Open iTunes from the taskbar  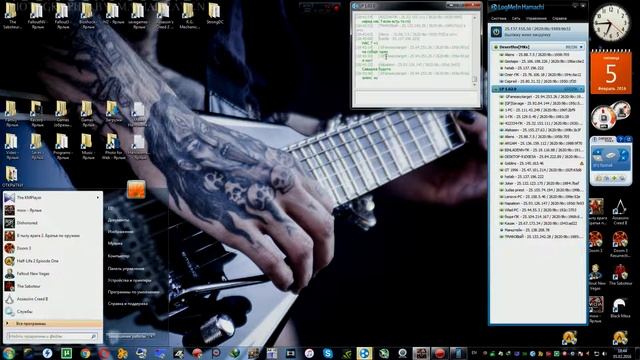tap(309, 353)
